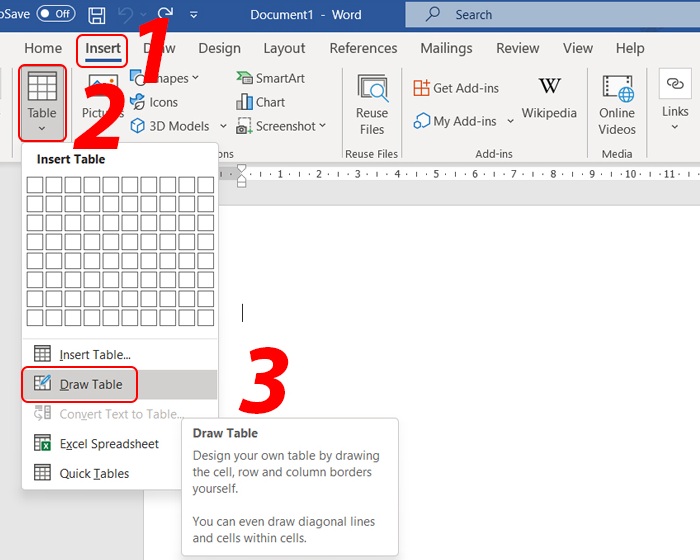This screenshot has height=560, width=700.
Task: Expand the My Add-ins dropdown arrow
Action: 510,121
